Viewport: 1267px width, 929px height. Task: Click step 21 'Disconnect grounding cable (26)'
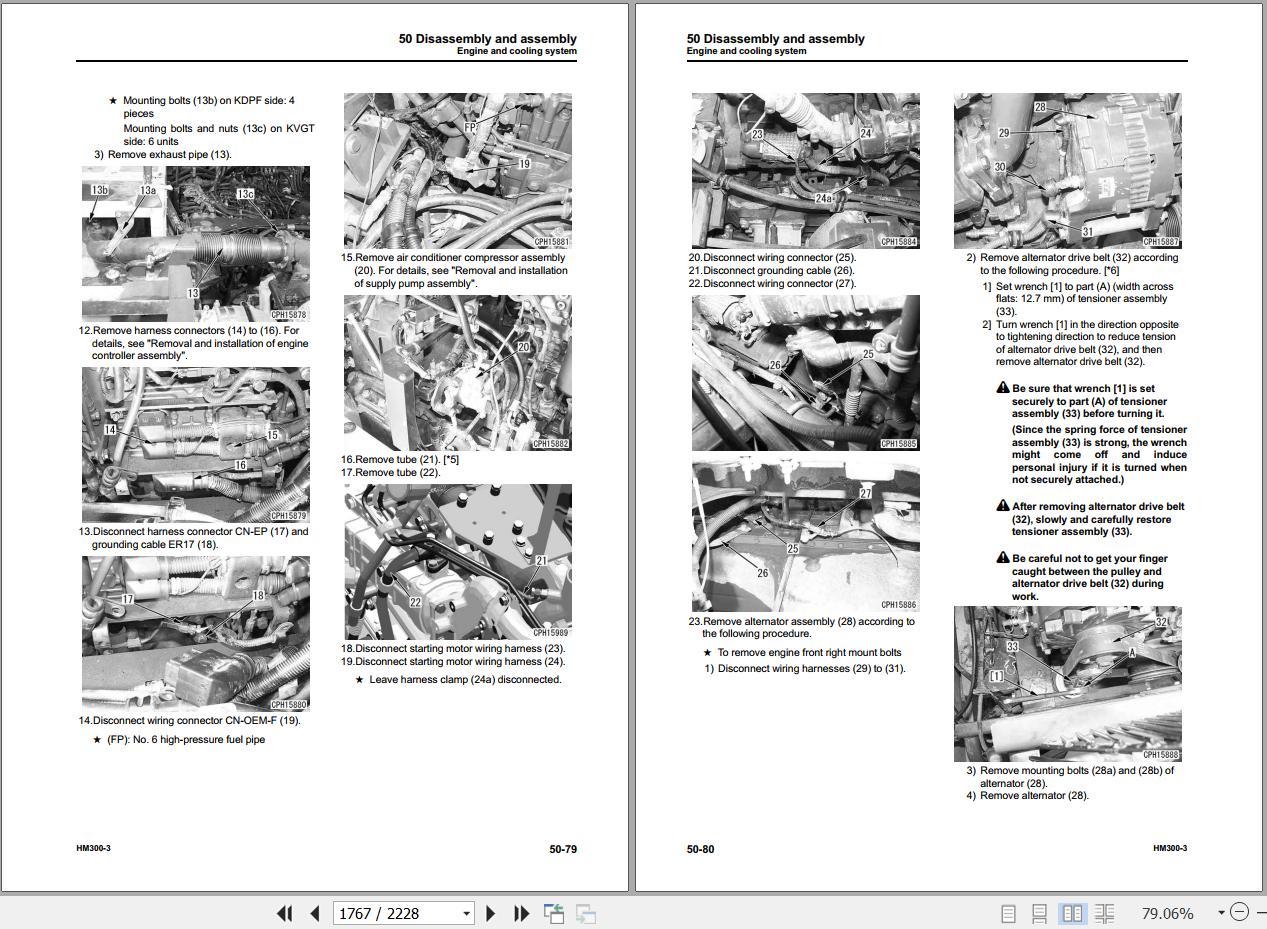point(772,270)
